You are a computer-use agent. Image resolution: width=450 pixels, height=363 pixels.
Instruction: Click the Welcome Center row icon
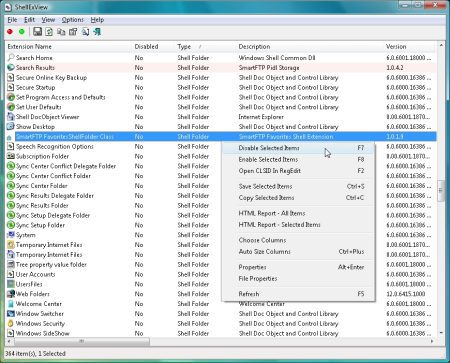click(11, 304)
